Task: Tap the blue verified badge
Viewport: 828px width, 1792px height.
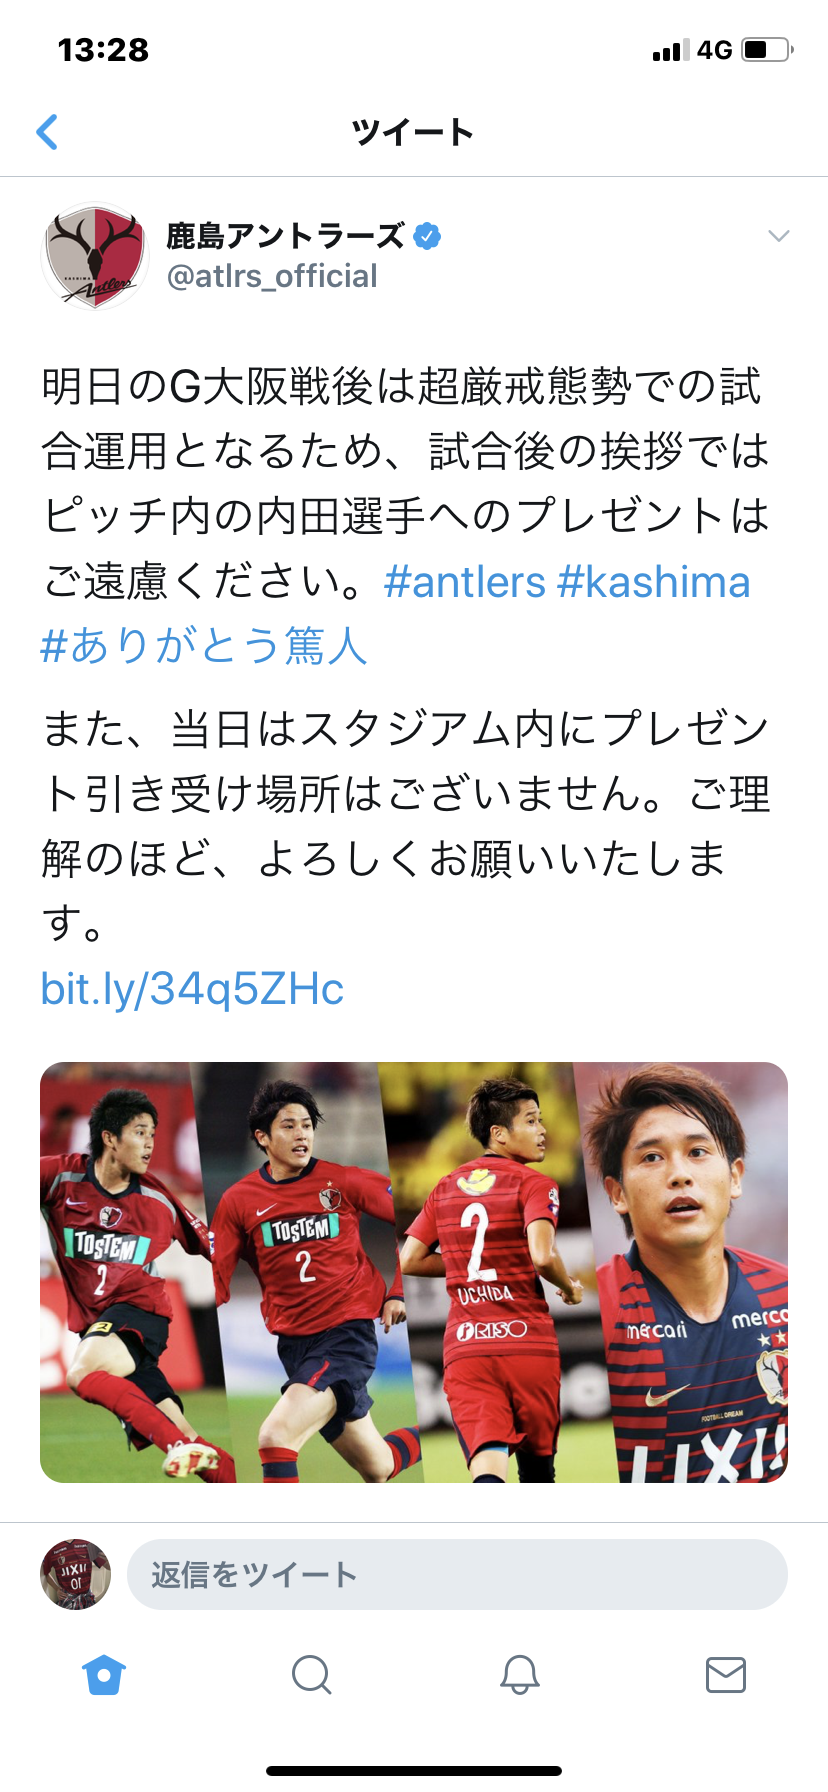Action: [427, 236]
